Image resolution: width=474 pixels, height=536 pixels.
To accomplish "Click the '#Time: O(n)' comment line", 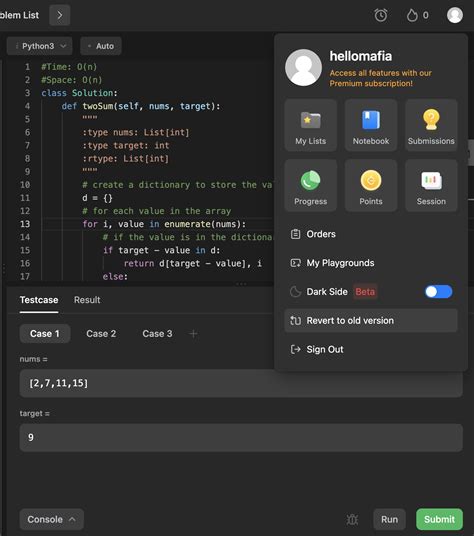I will point(69,67).
